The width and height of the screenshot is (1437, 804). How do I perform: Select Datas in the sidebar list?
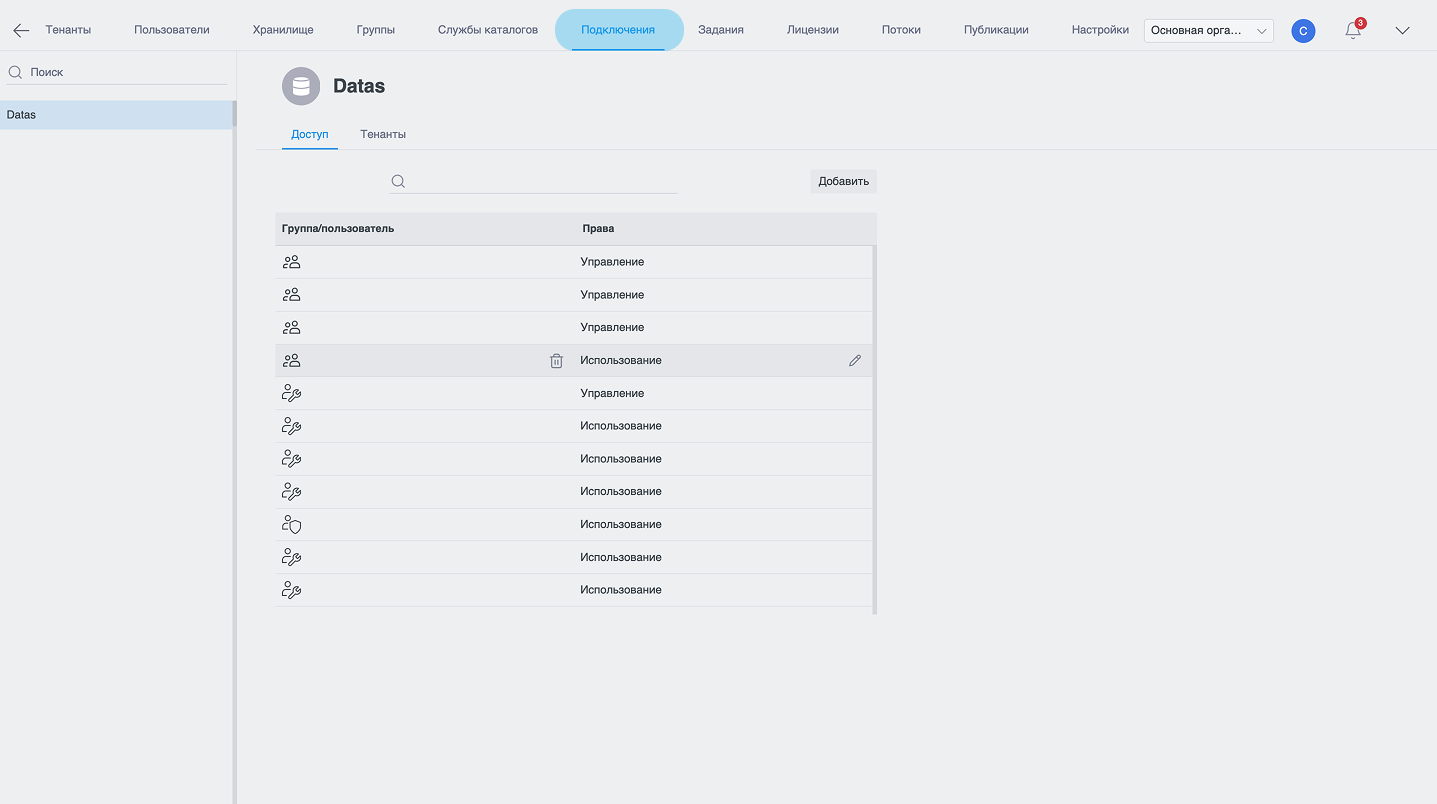coord(116,115)
